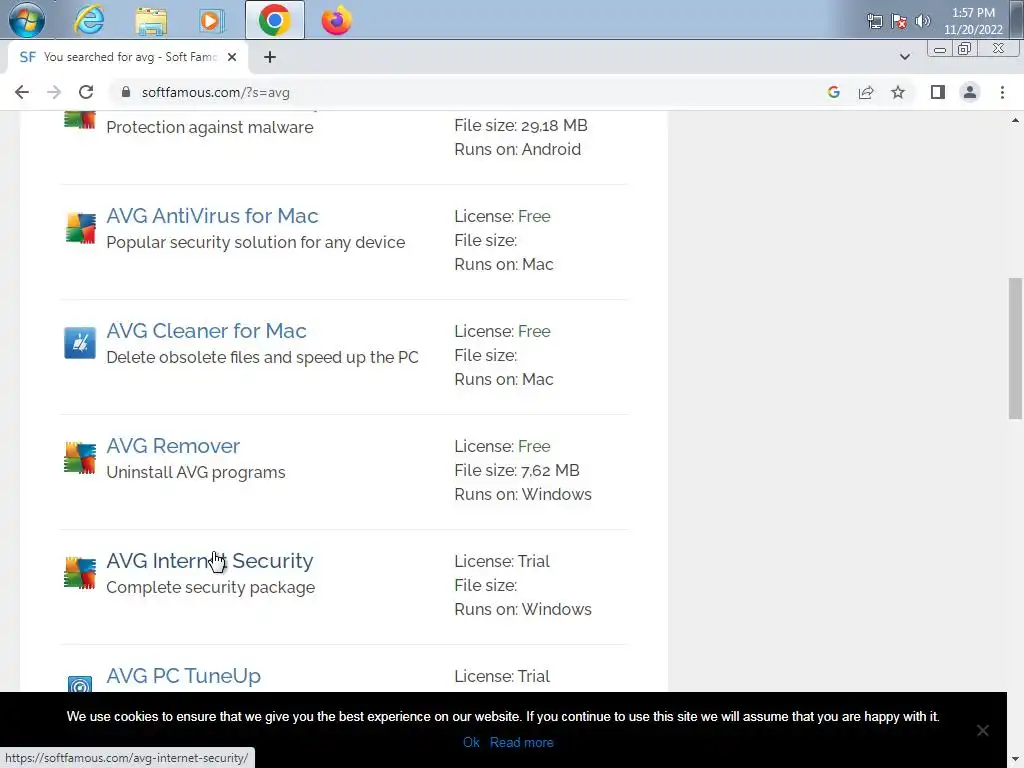
Task: Click AVG Cleaner for Mac icon thumbnail
Action: tap(80, 343)
